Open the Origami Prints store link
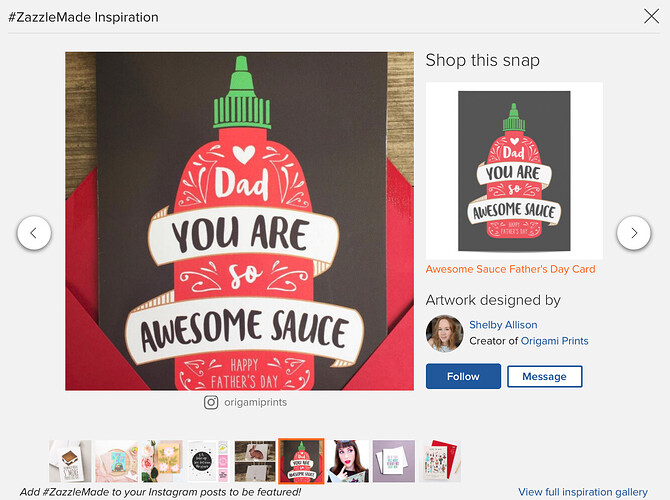This screenshot has height=500, width=670. [x=555, y=341]
